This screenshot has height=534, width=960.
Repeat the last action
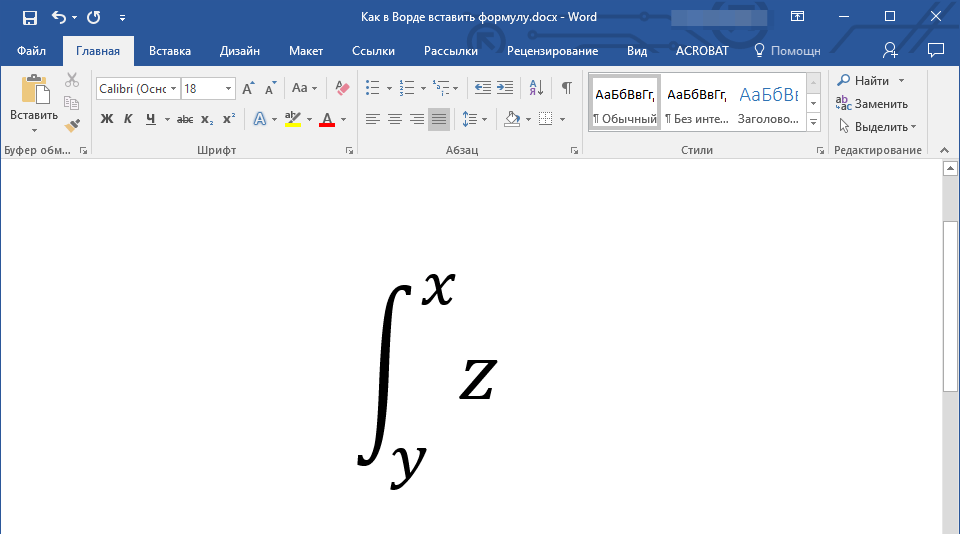(94, 17)
